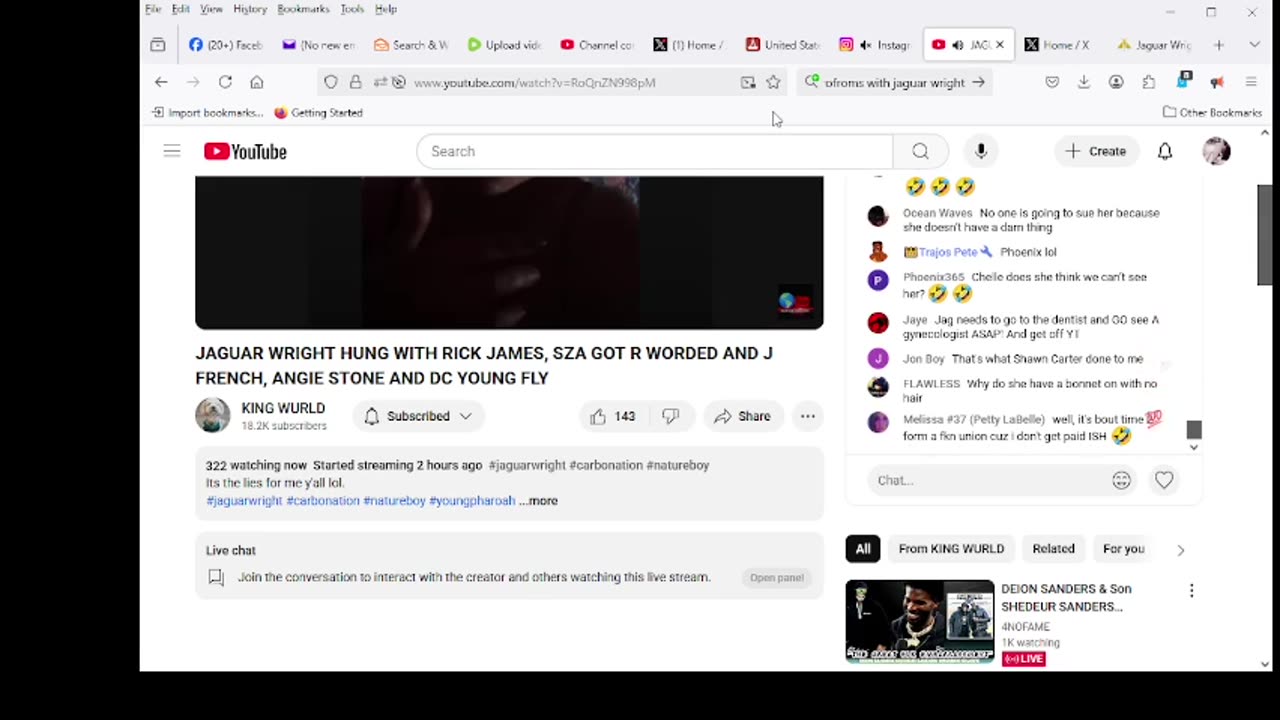Viewport: 1280px width, 720px height.
Task: Open the View menu
Action: [x=211, y=9]
